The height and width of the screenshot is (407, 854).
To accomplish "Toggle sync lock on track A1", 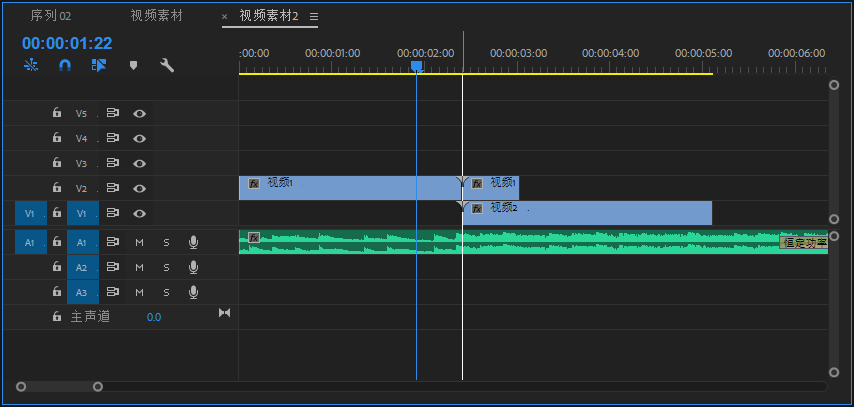I will [x=112, y=242].
